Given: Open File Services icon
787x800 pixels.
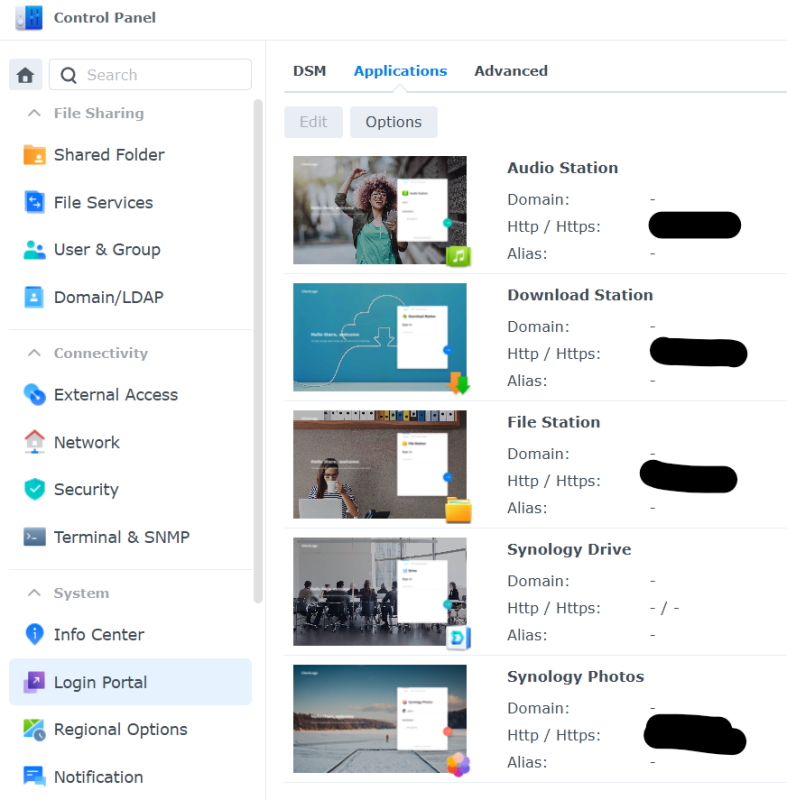Looking at the screenshot, I should point(35,202).
